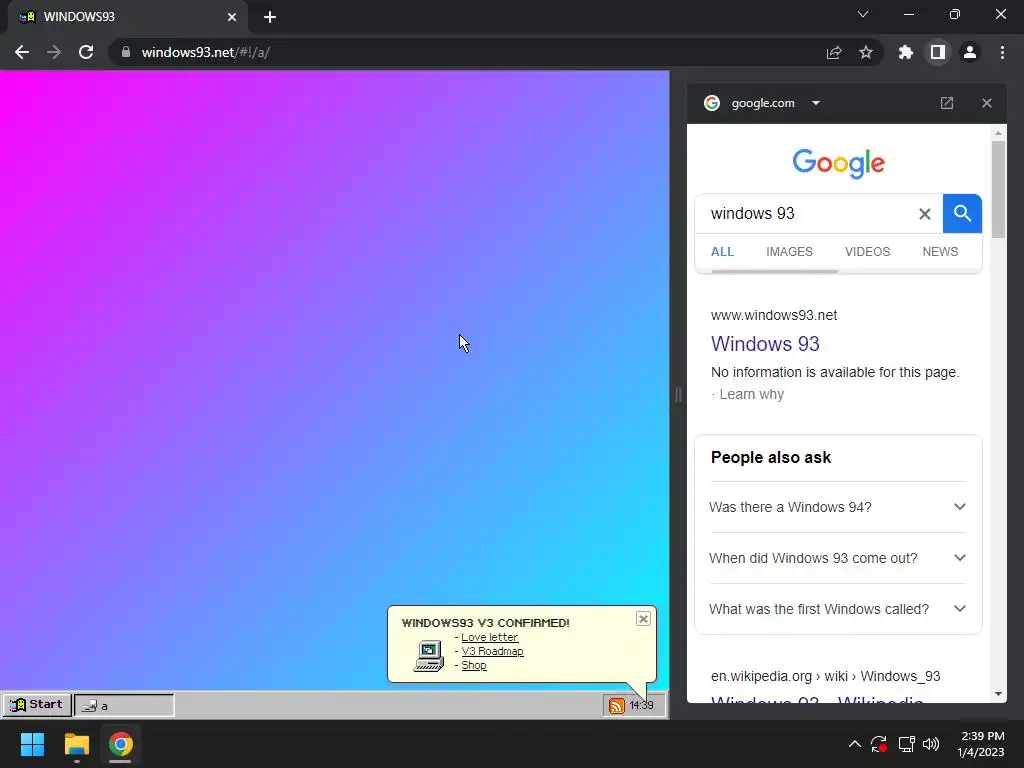Open the Extensions puzzle icon
The width and height of the screenshot is (1024, 768).
[x=906, y=52]
